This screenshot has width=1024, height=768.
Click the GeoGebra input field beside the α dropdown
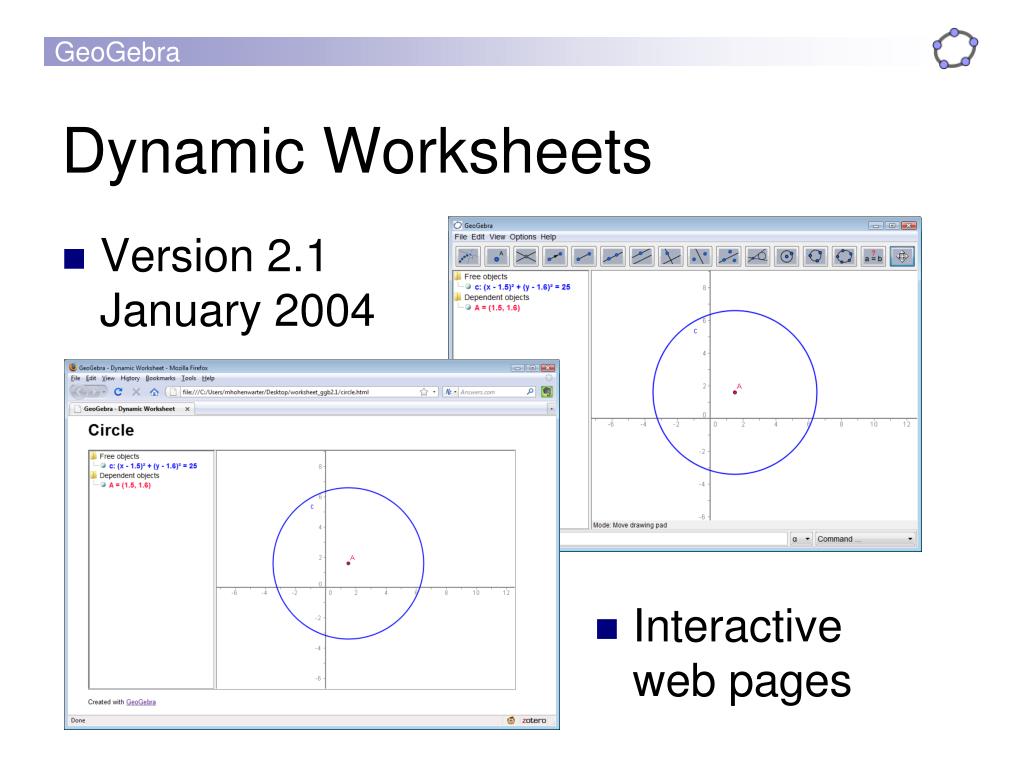tap(673, 539)
